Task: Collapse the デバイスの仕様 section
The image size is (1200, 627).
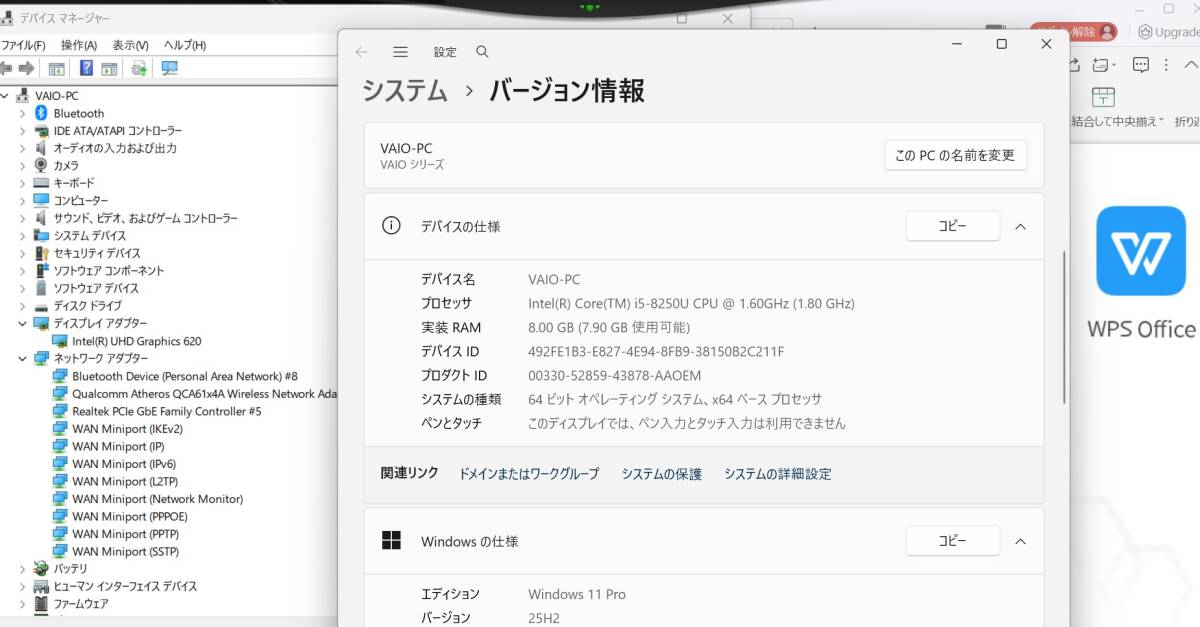Action: click(1021, 226)
